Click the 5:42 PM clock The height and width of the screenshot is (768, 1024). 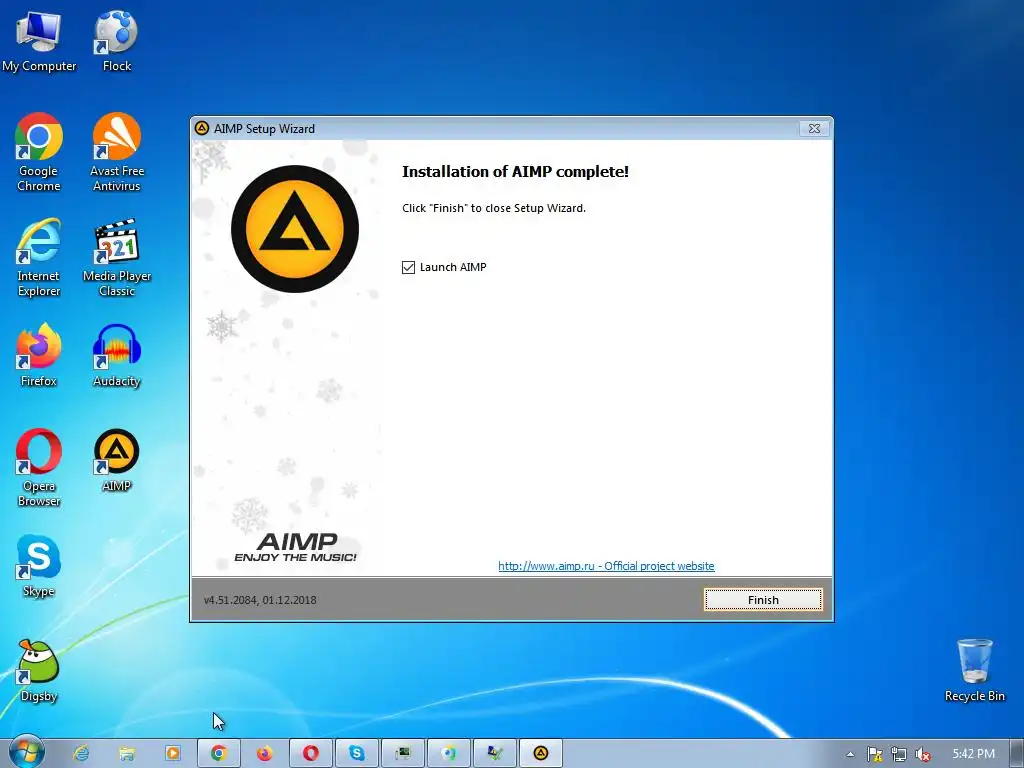973,754
